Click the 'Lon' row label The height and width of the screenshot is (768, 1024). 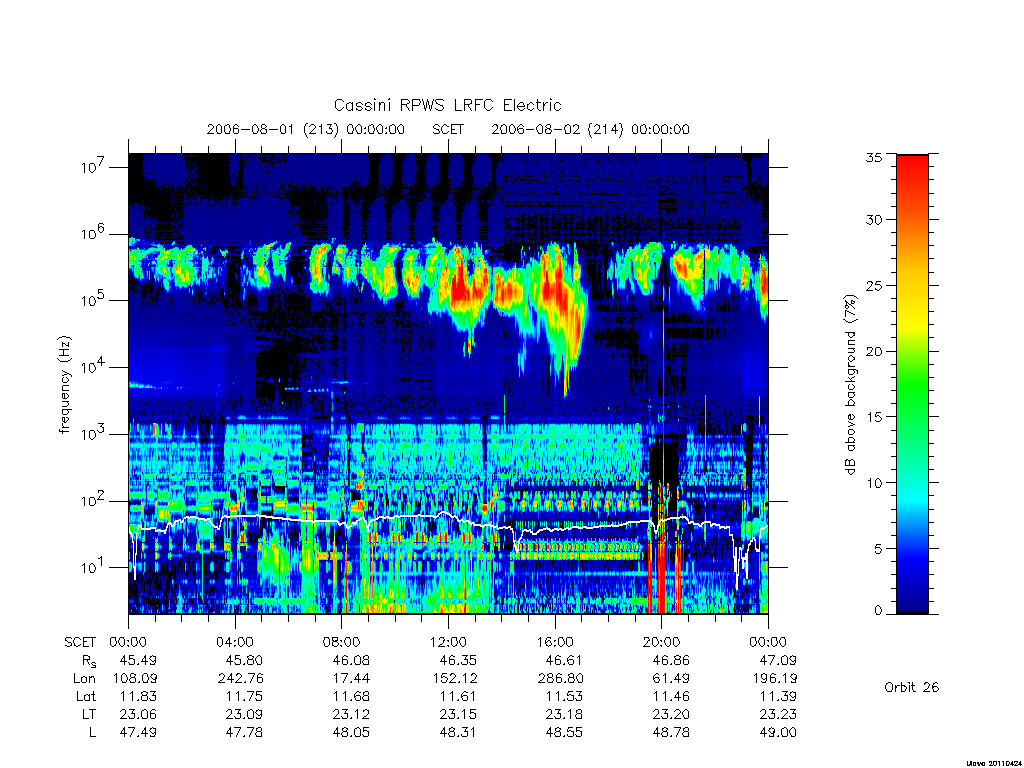point(84,679)
